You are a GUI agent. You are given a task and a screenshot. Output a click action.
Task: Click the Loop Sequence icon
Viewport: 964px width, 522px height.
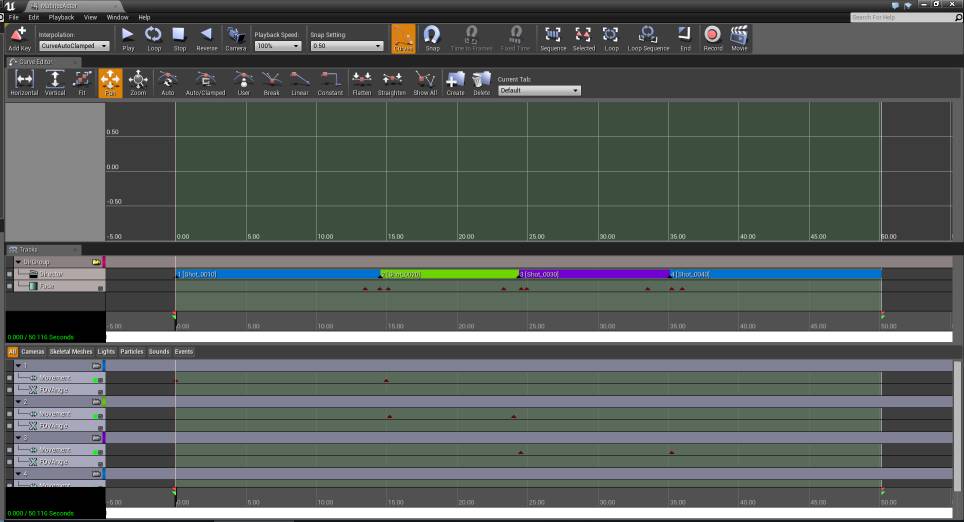click(x=648, y=38)
